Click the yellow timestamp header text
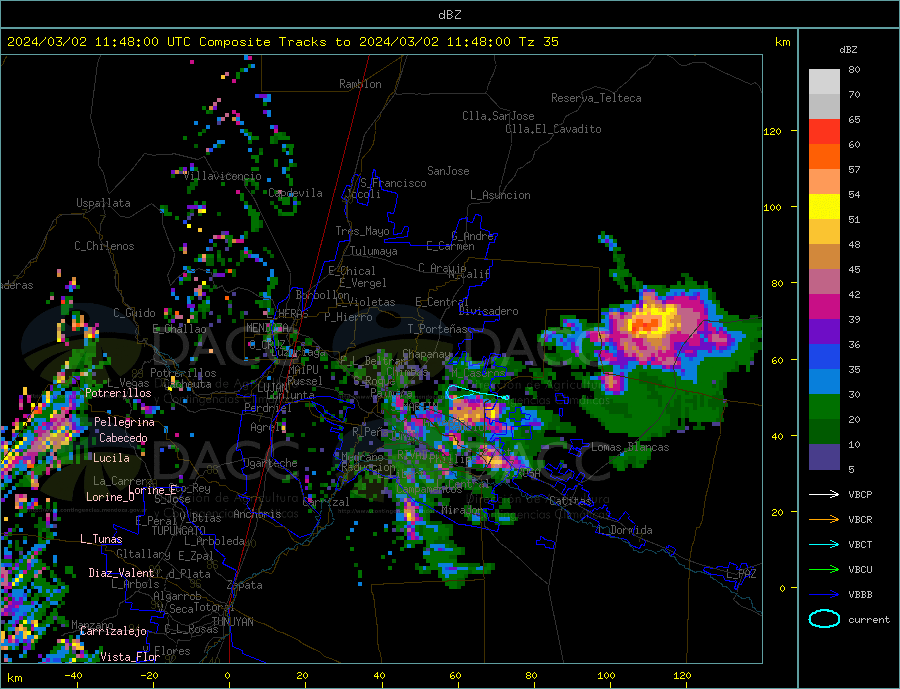 tap(283, 41)
